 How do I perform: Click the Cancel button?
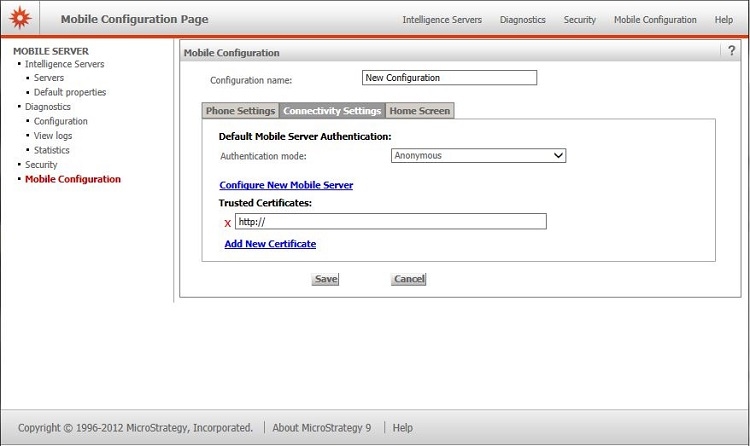[408, 279]
